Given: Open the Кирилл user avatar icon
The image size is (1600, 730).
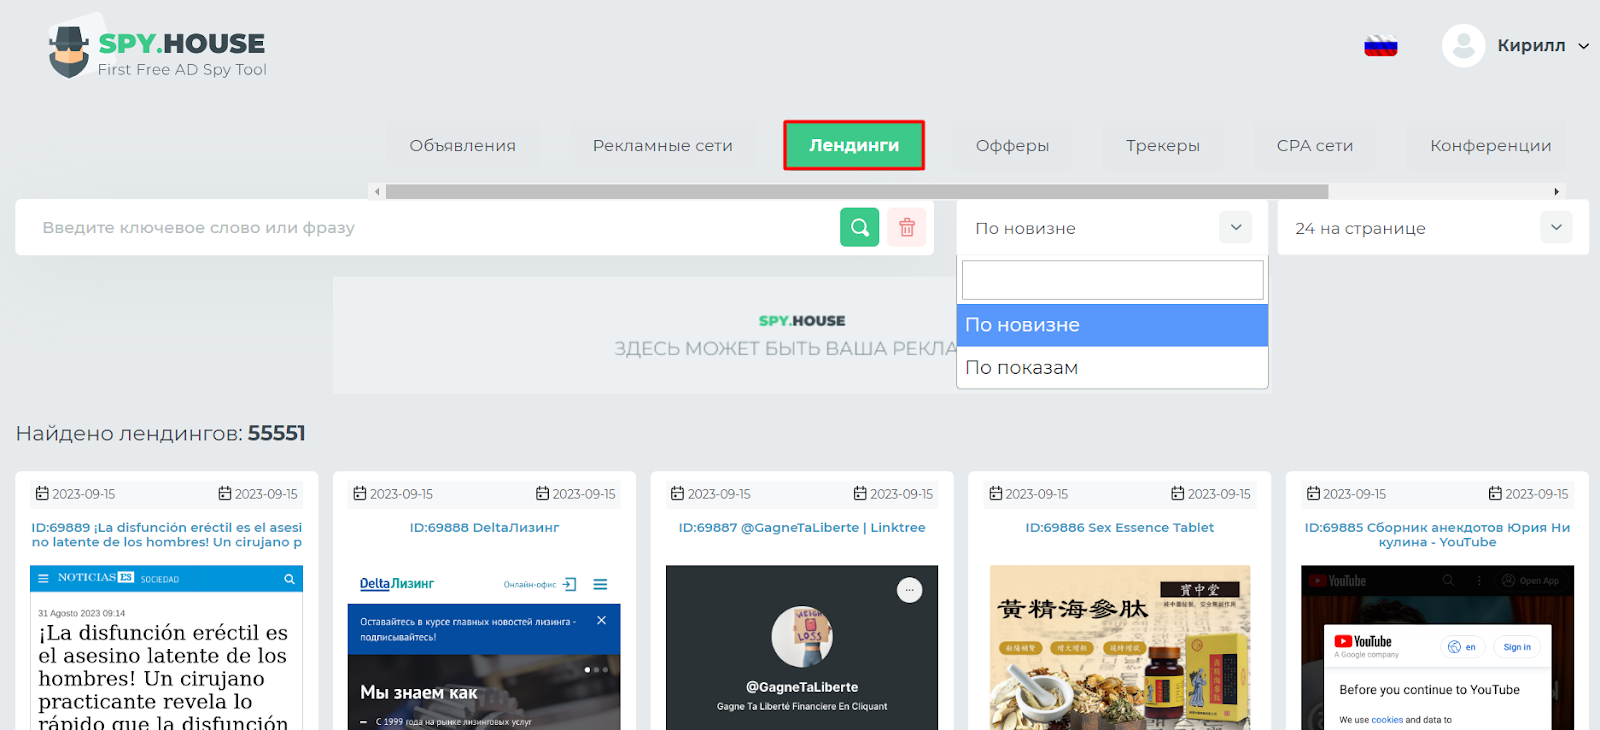Looking at the screenshot, I should tap(1463, 46).
